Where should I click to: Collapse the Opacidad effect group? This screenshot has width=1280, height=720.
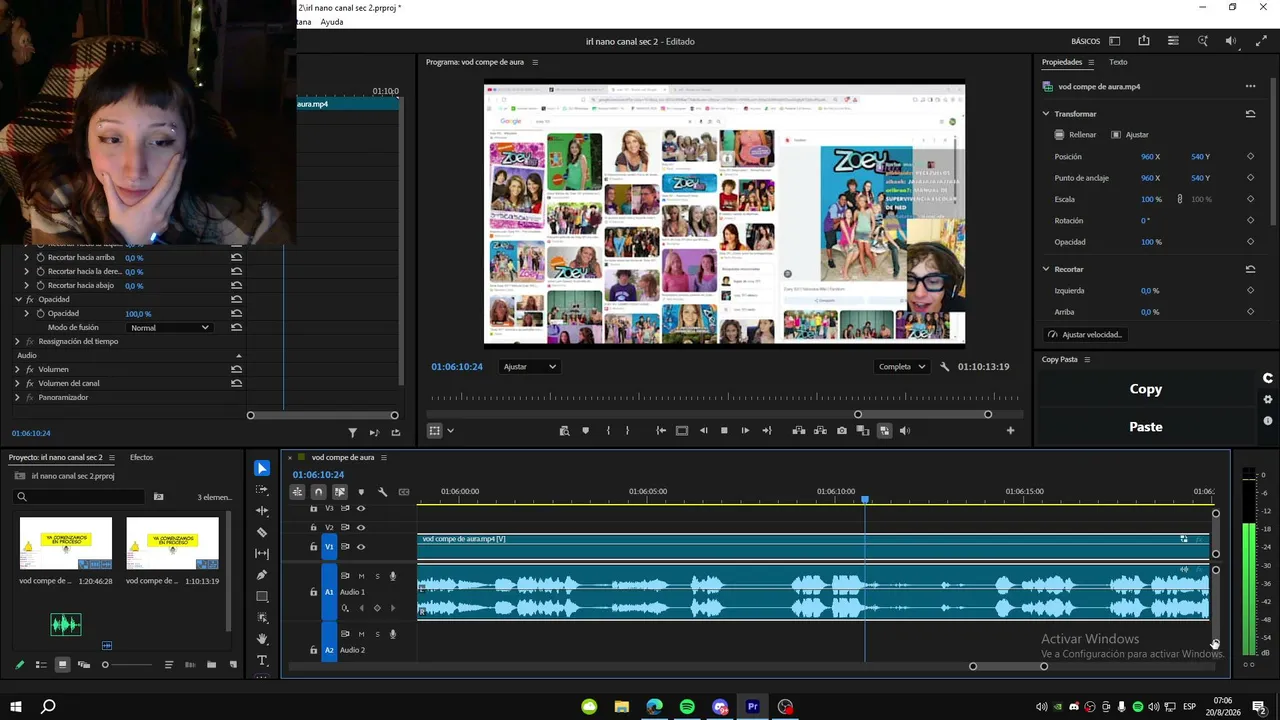click(18, 299)
